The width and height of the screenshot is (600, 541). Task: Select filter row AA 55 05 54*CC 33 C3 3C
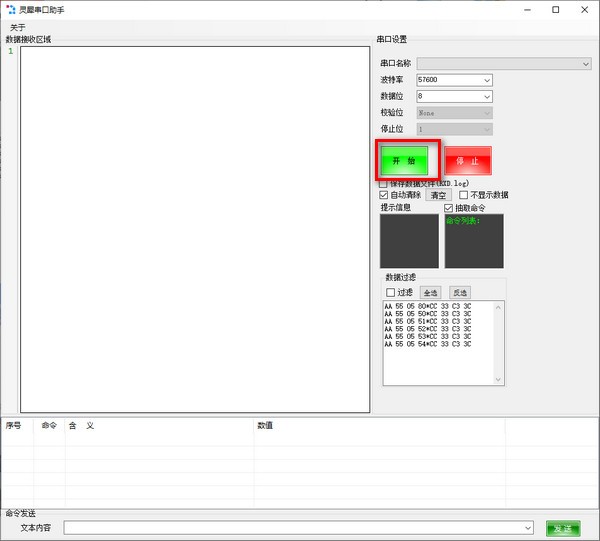pos(428,344)
